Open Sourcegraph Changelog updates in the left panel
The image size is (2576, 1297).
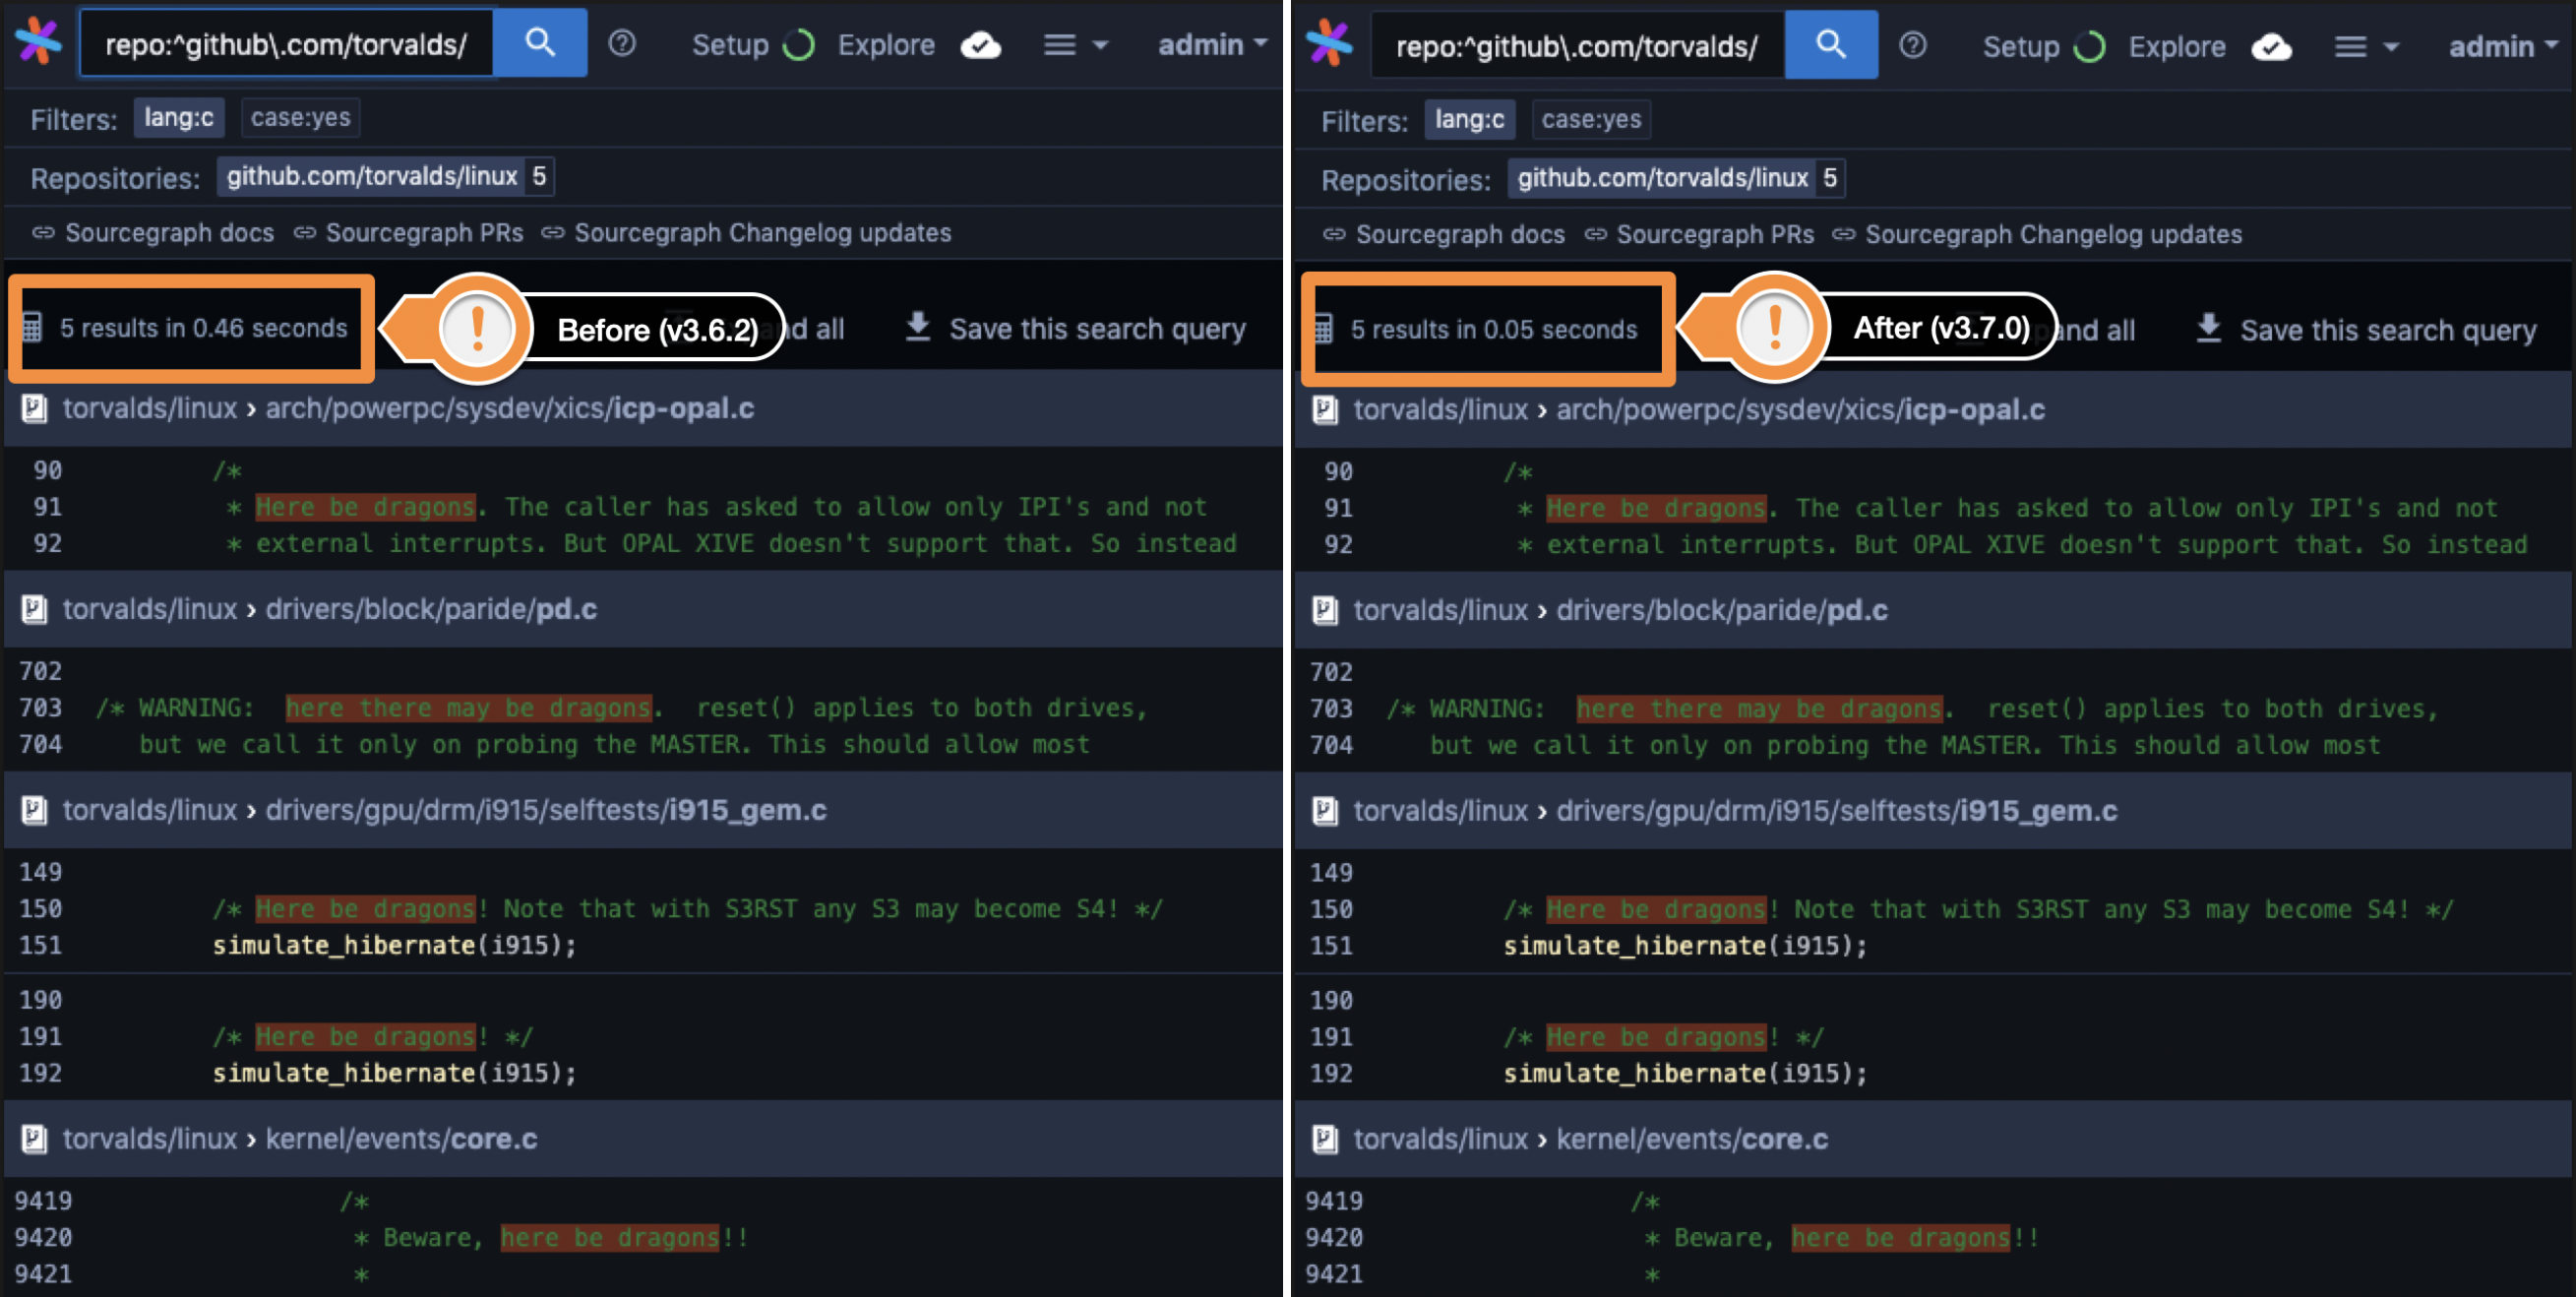(762, 233)
